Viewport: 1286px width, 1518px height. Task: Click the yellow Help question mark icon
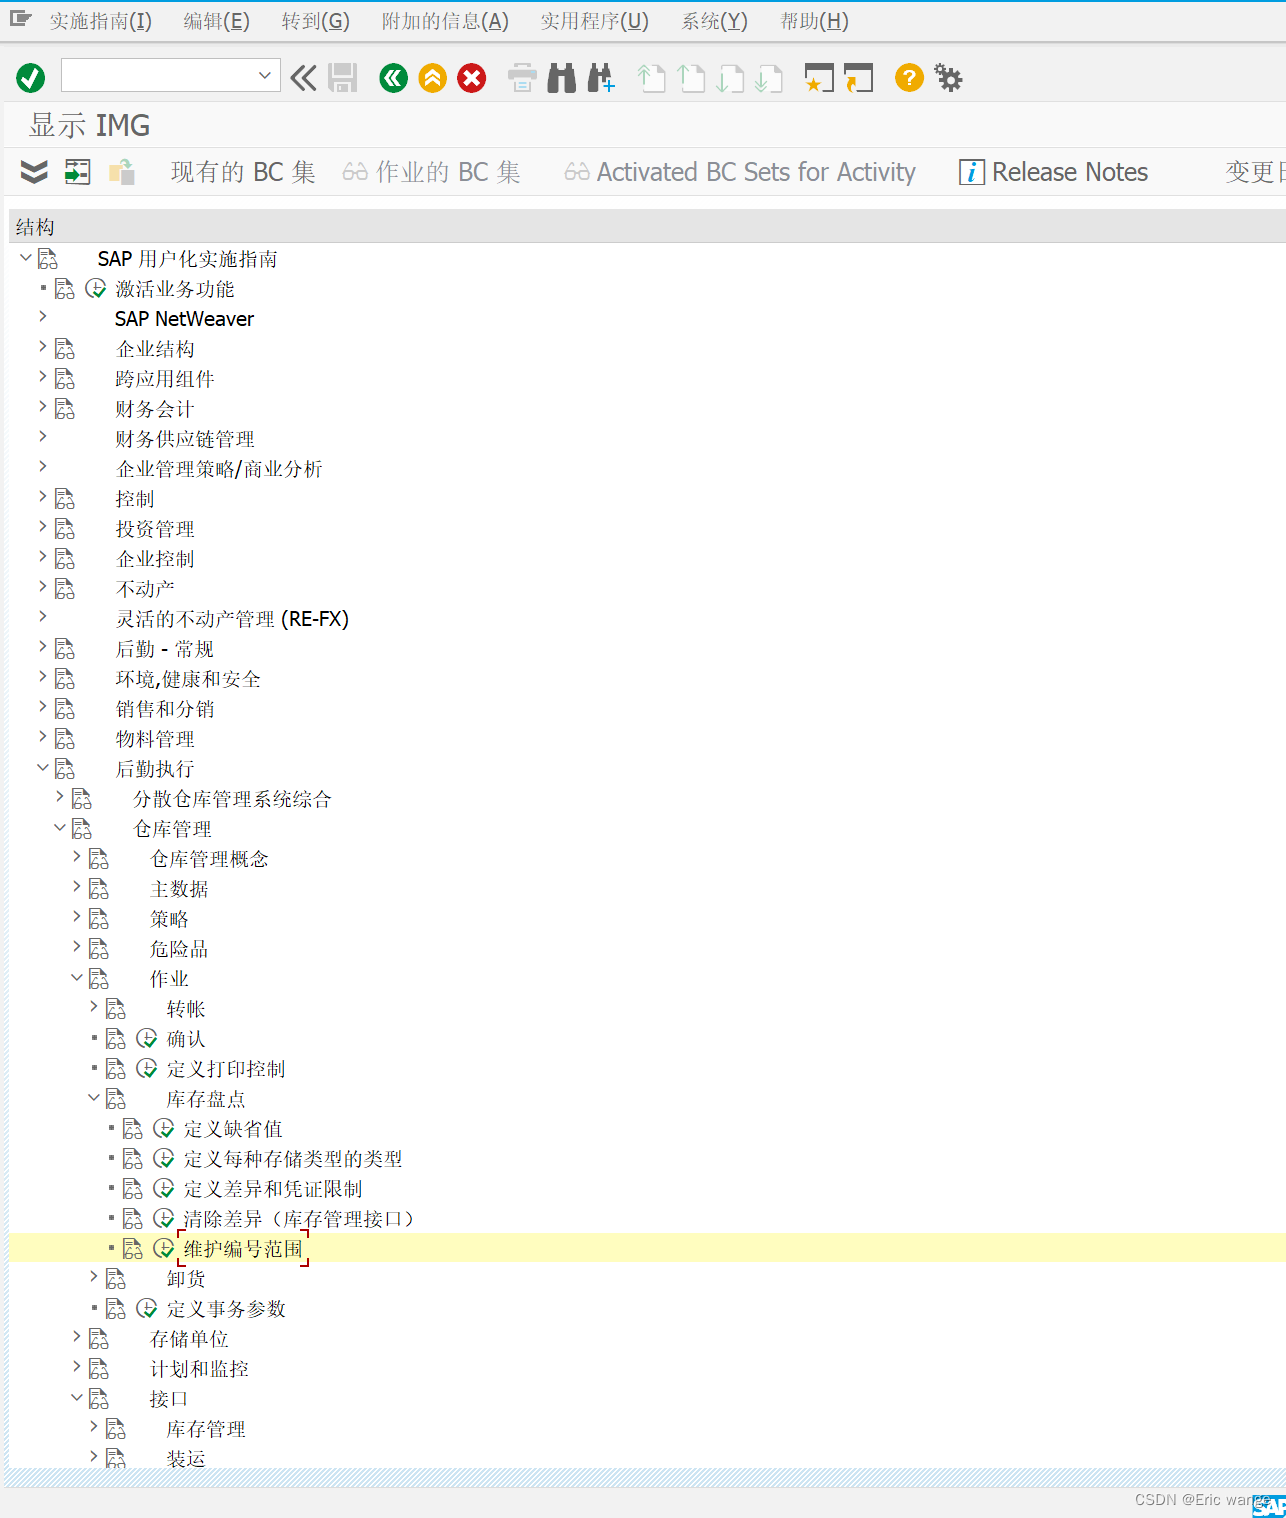coord(909,77)
